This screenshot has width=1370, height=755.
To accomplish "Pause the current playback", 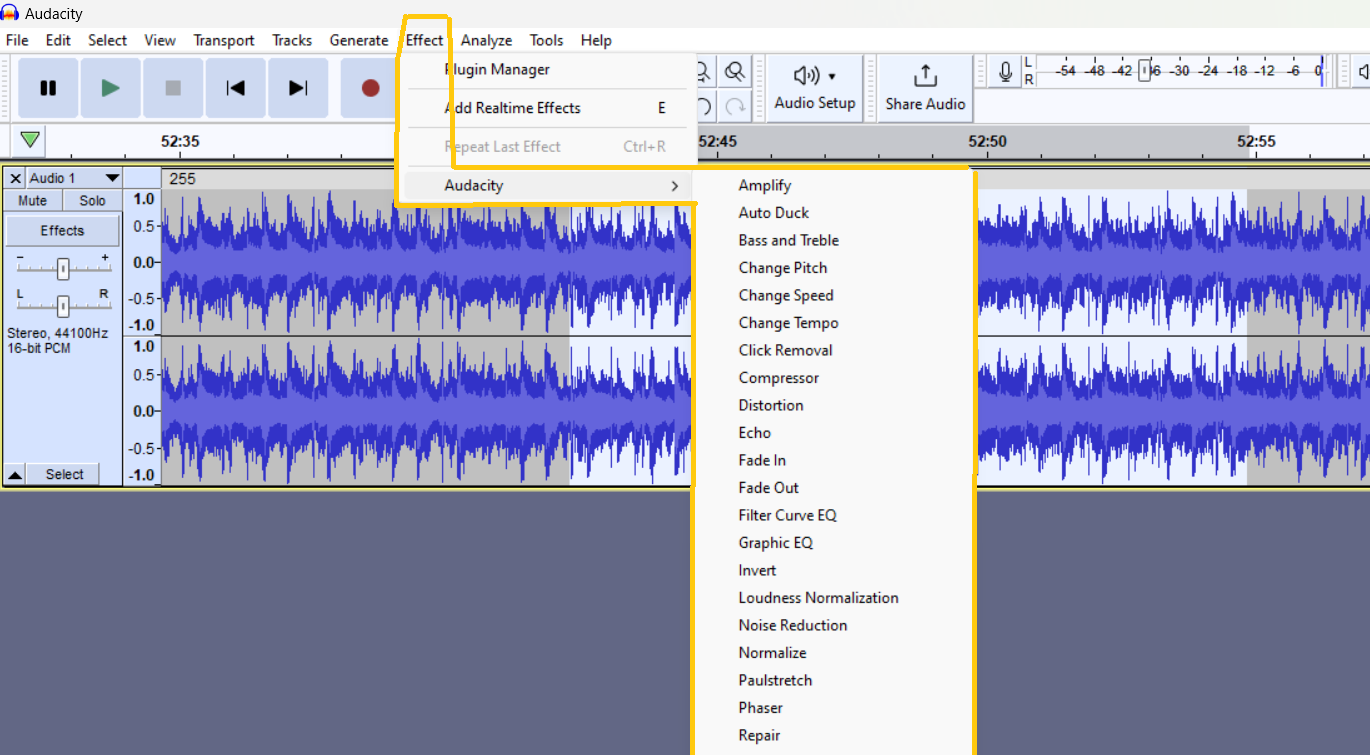I will pos(47,88).
